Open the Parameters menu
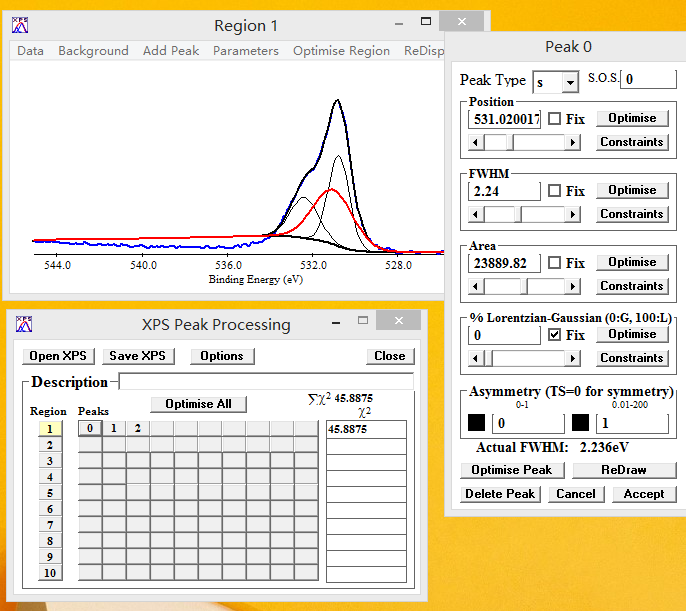Screen dimensions: 686x611 click(x=246, y=51)
